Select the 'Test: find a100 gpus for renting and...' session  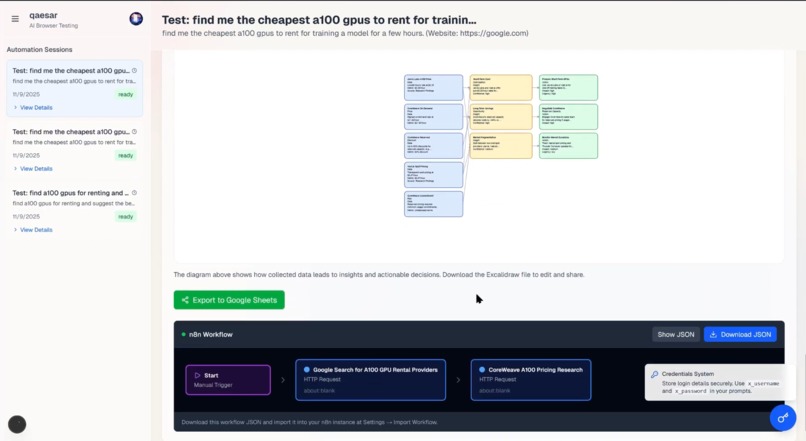tap(75, 211)
